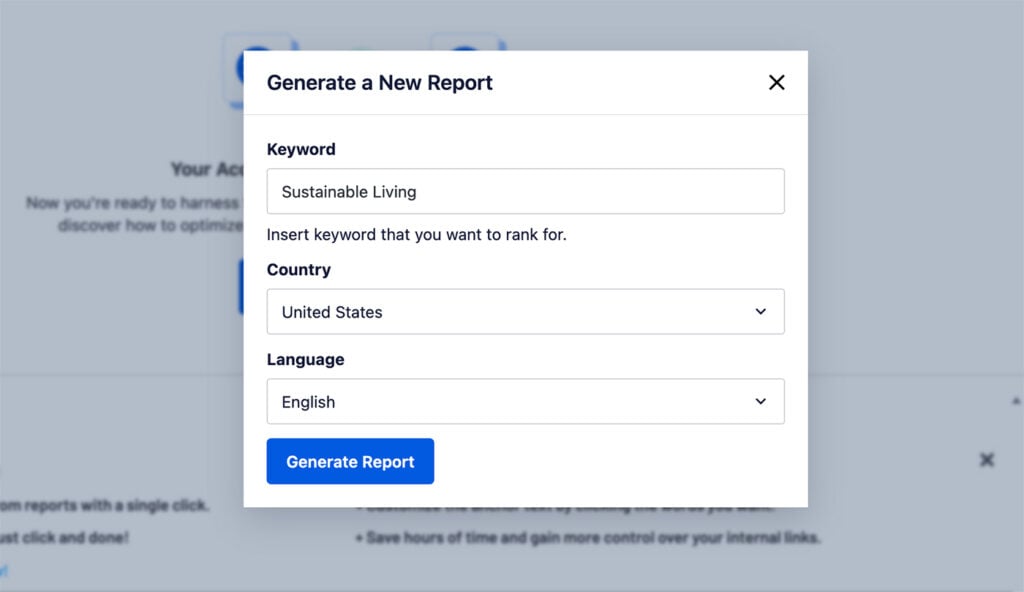Click the Keyword input field
This screenshot has width=1024, height=592.
[525, 191]
